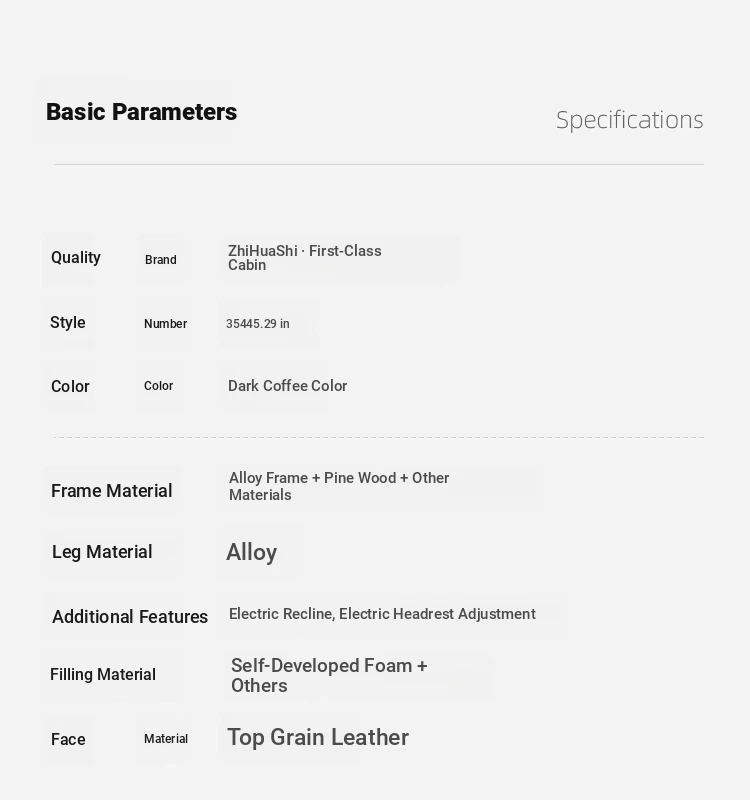Click the large Color row label
This screenshot has width=750, height=800.
tap(70, 386)
